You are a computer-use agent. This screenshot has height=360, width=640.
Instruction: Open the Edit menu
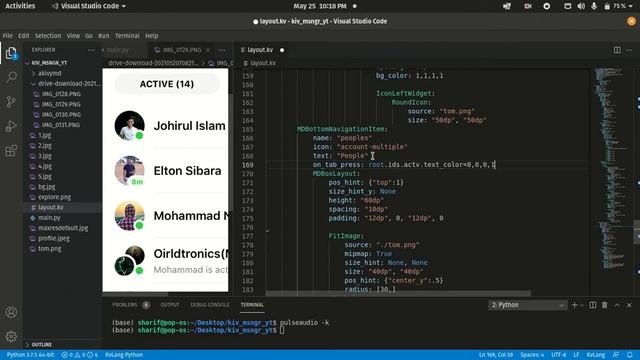point(24,36)
